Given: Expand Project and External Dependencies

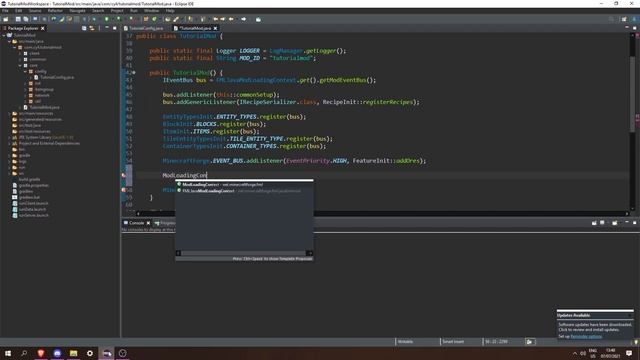Looking at the screenshot, I should 9,143.
